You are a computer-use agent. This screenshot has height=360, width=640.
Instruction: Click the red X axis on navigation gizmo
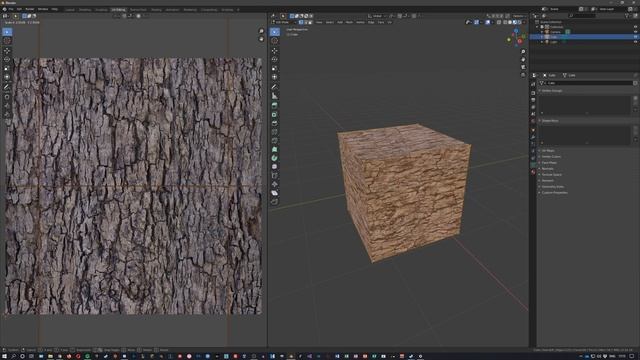520,42
